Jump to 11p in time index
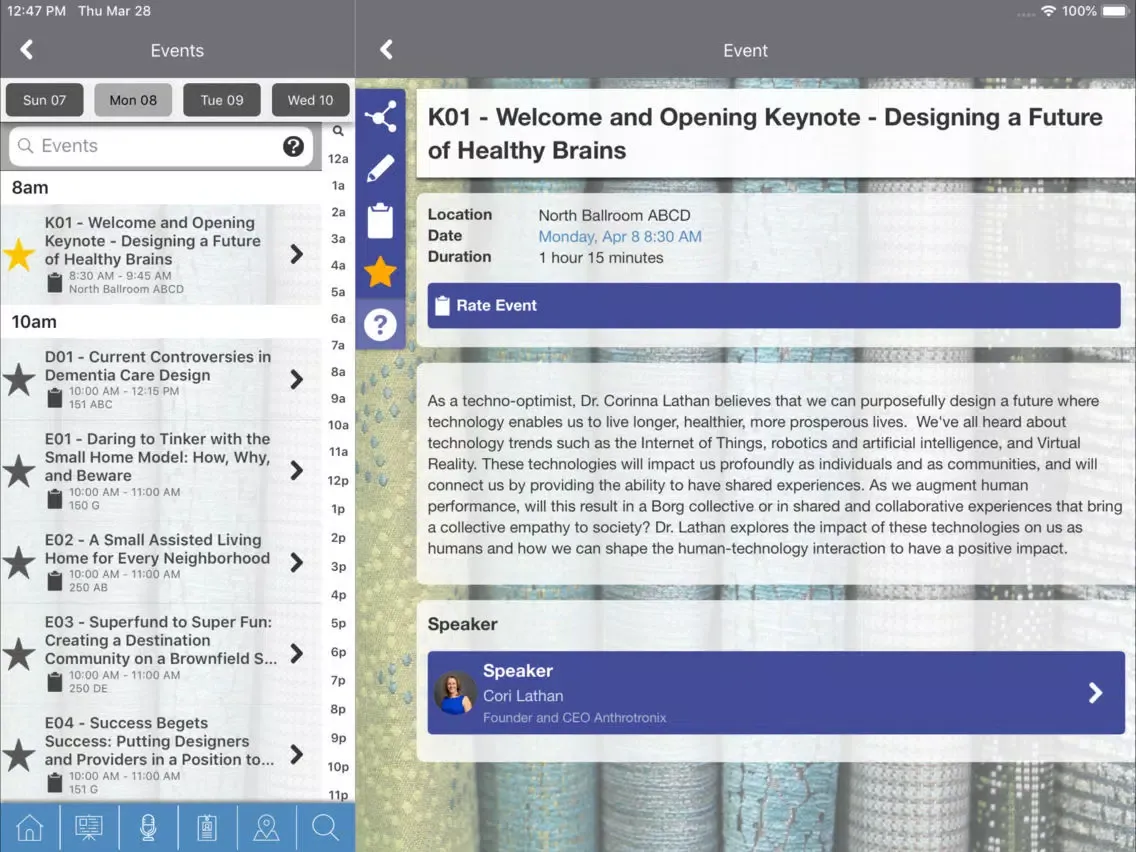 pyautogui.click(x=338, y=795)
